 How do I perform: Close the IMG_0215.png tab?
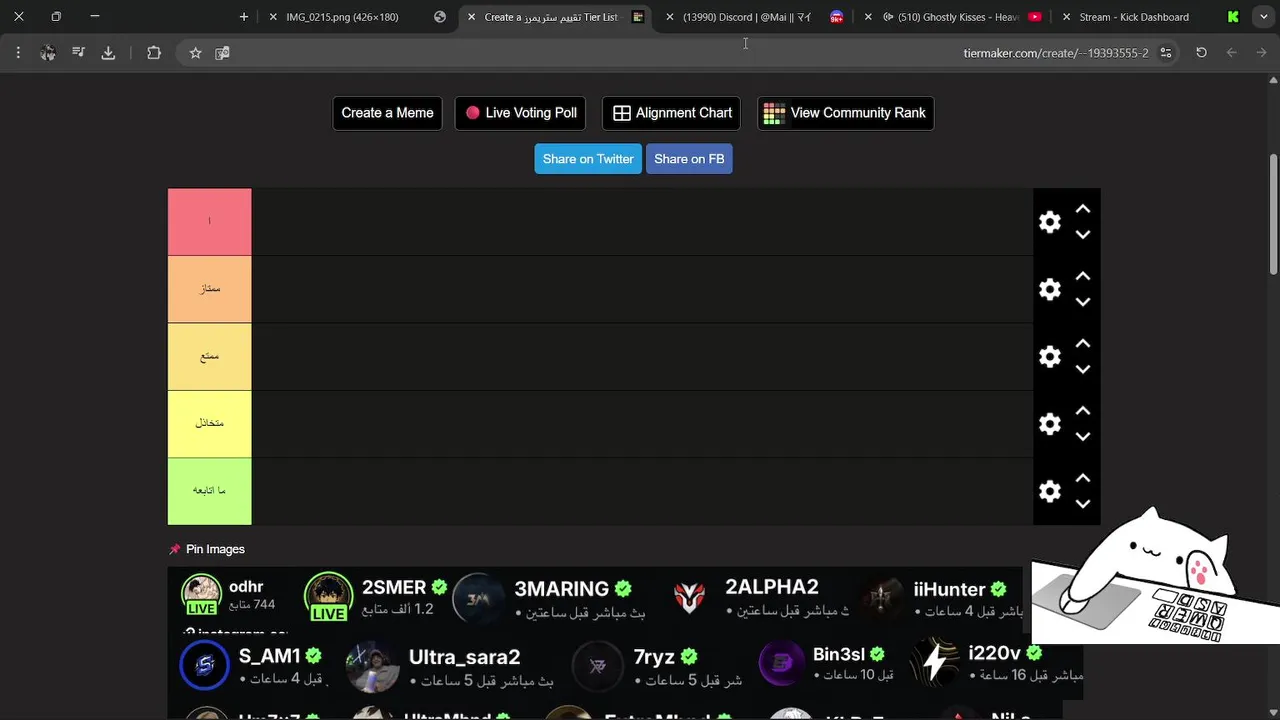272,17
